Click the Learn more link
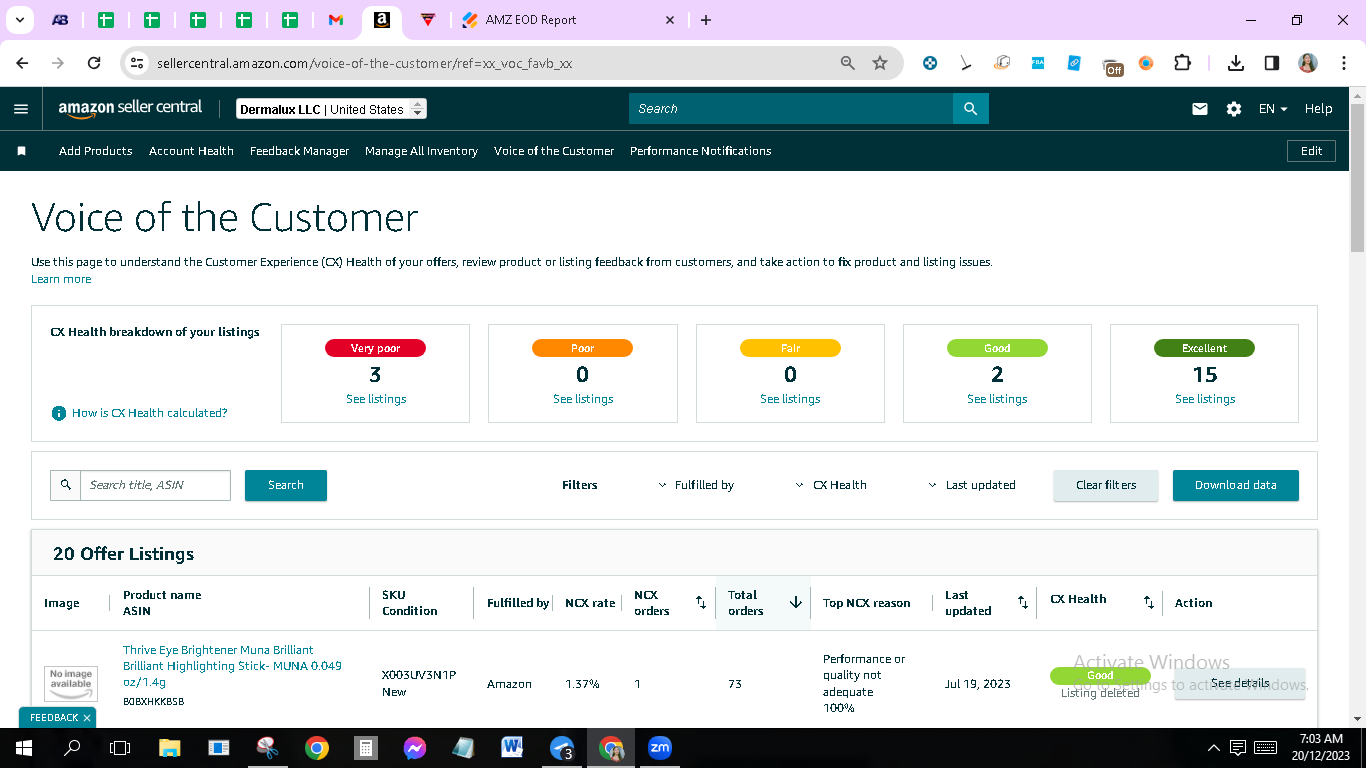Screen dimensions: 1366x768 pos(61,279)
